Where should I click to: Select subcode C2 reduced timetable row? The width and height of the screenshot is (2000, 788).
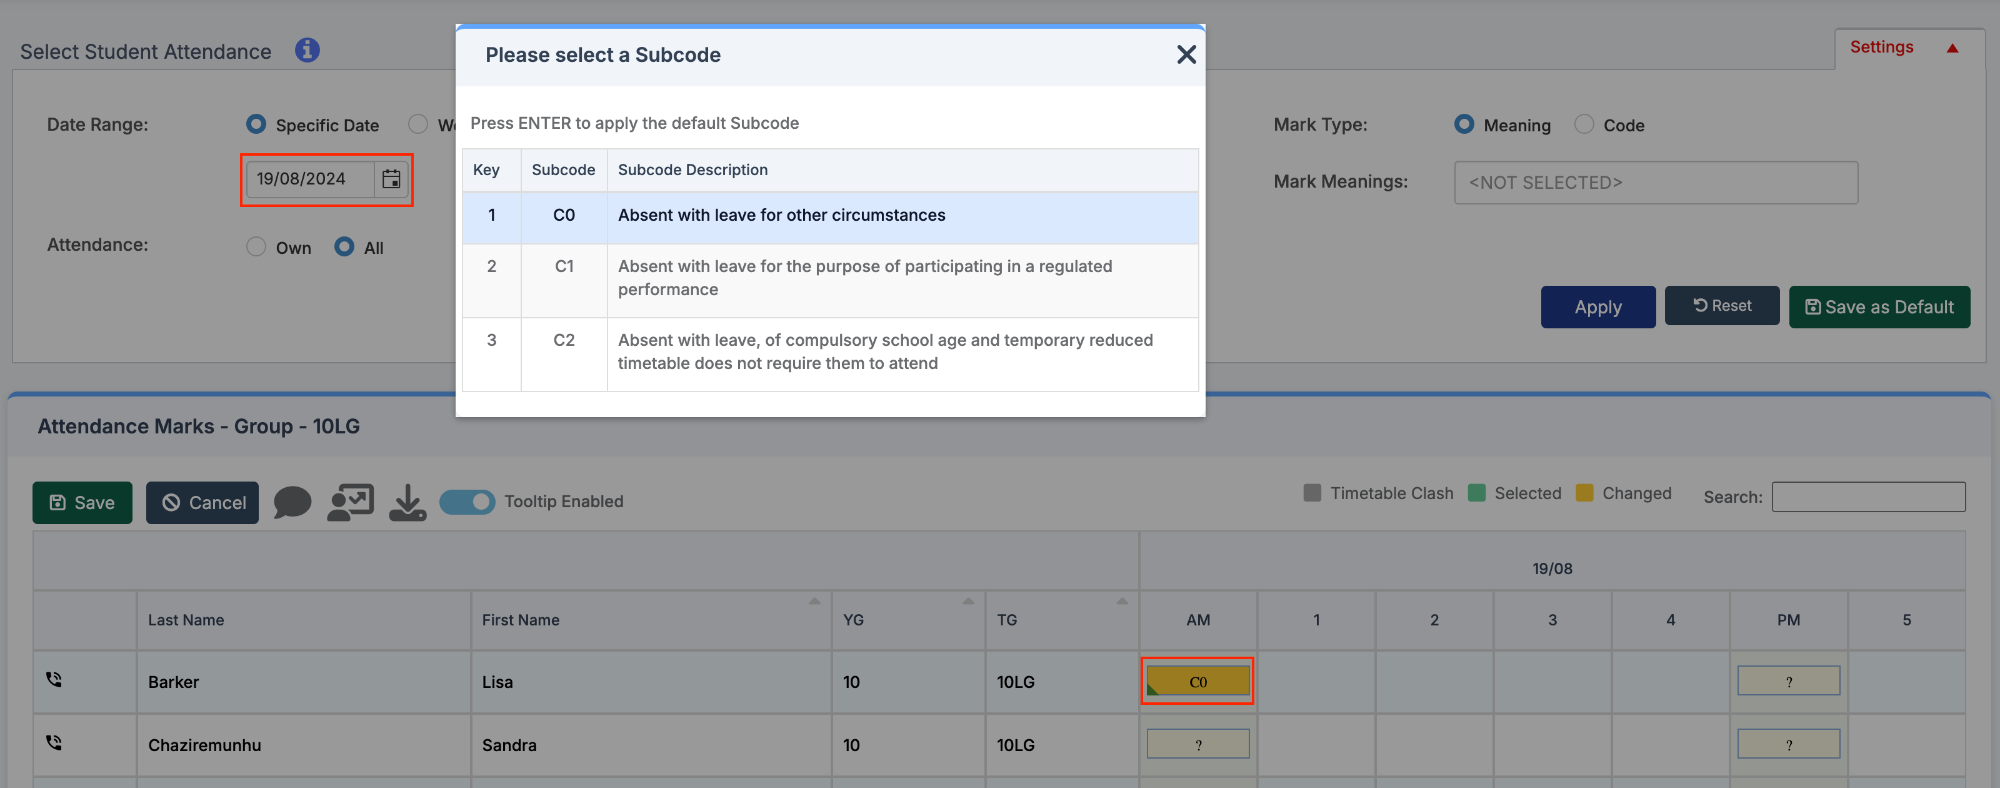click(830, 353)
